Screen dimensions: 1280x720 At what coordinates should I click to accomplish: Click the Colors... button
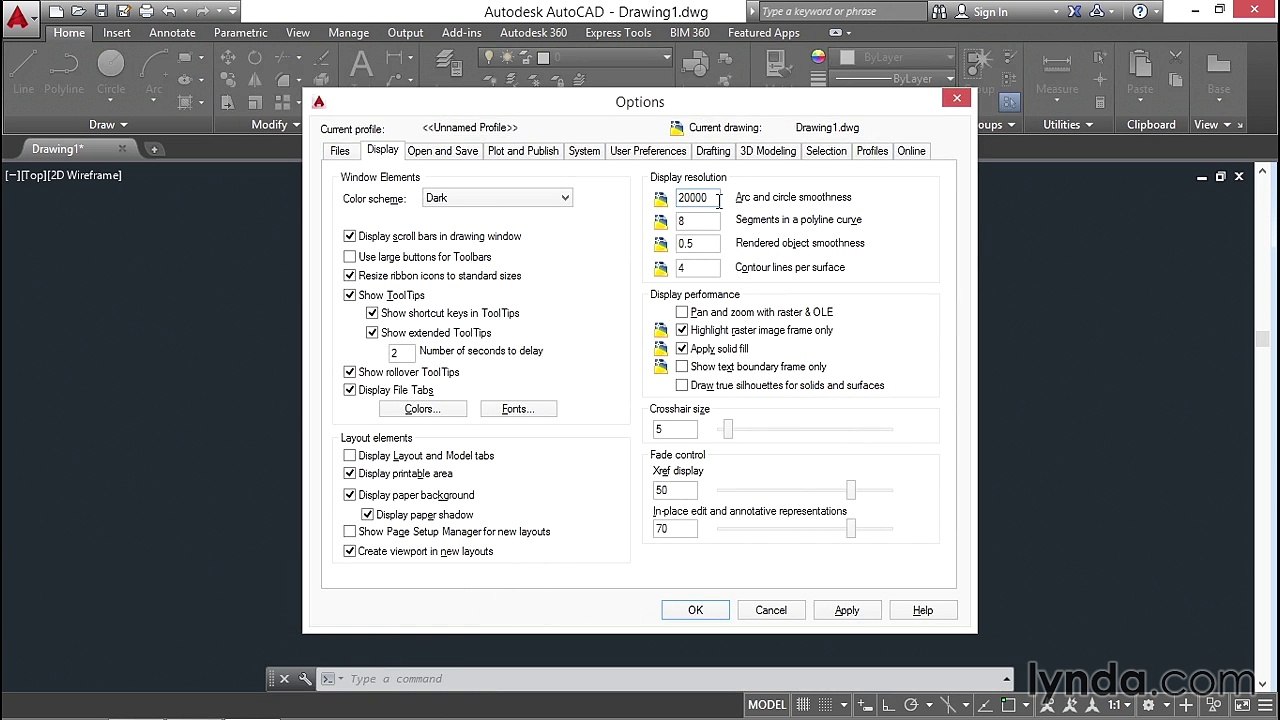(423, 409)
